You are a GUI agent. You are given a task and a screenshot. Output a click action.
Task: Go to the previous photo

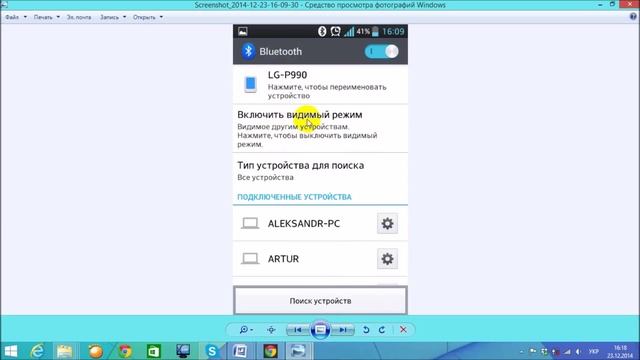coord(298,329)
